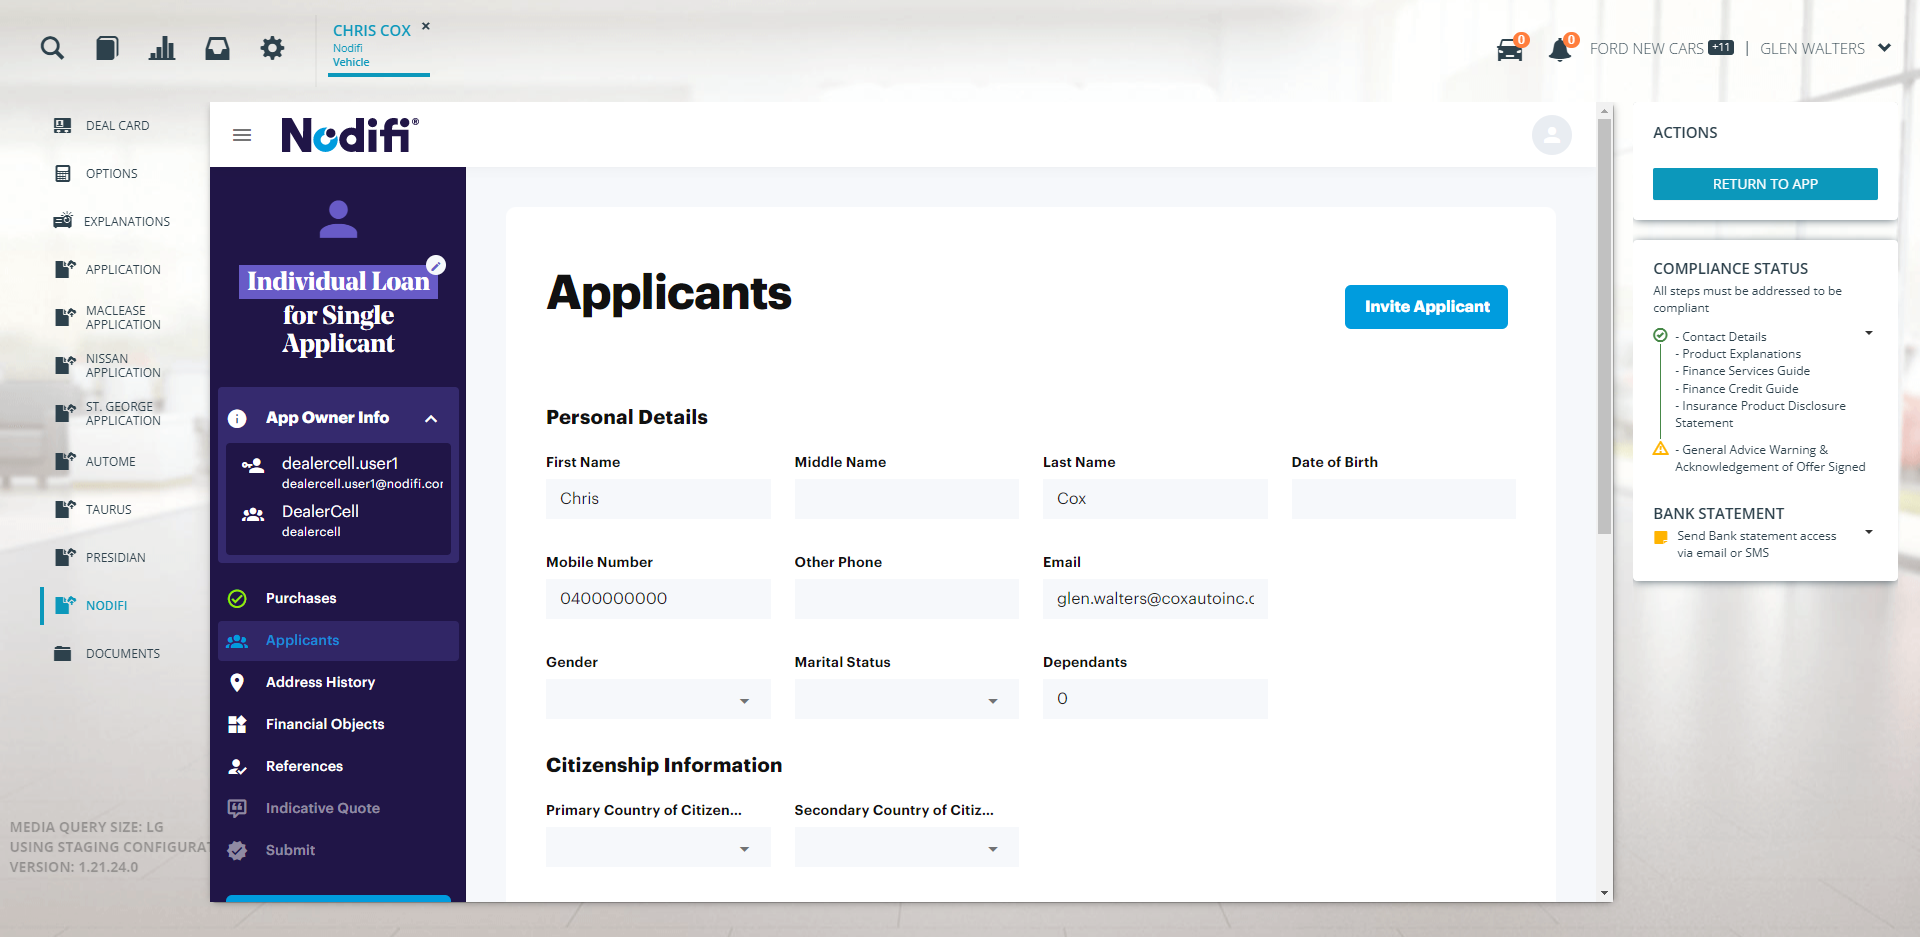Image resolution: width=1920 pixels, height=937 pixels.
Task: Open the FORD NEW CARS dealership selector
Action: 1661,48
